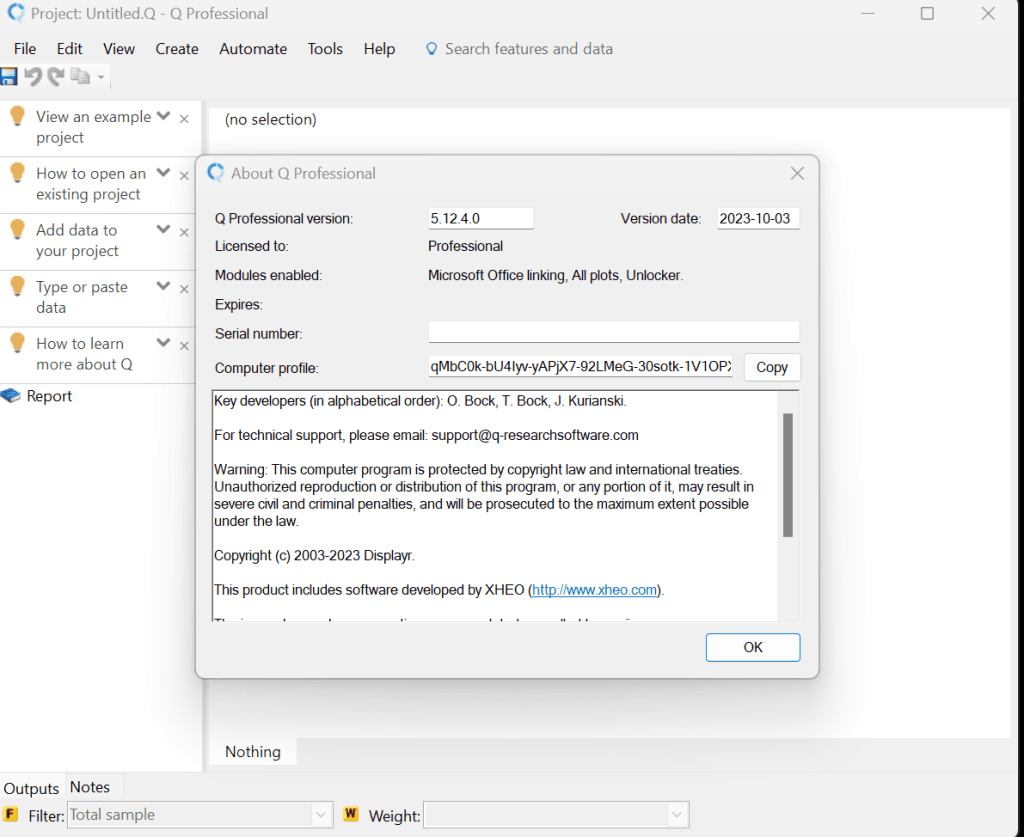Viewport: 1024px width, 837px height.
Task: Click the Serial number input field
Action: pyautogui.click(x=613, y=331)
